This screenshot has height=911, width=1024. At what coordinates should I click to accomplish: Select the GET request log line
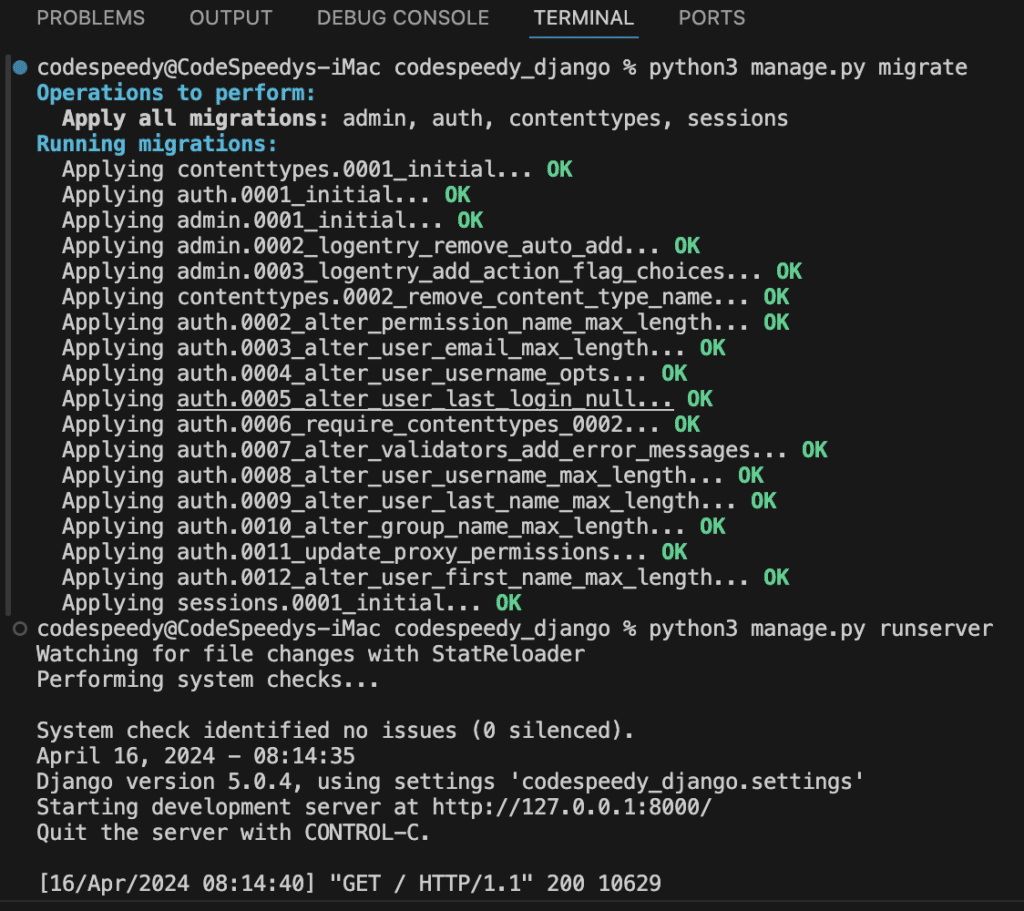(348, 883)
